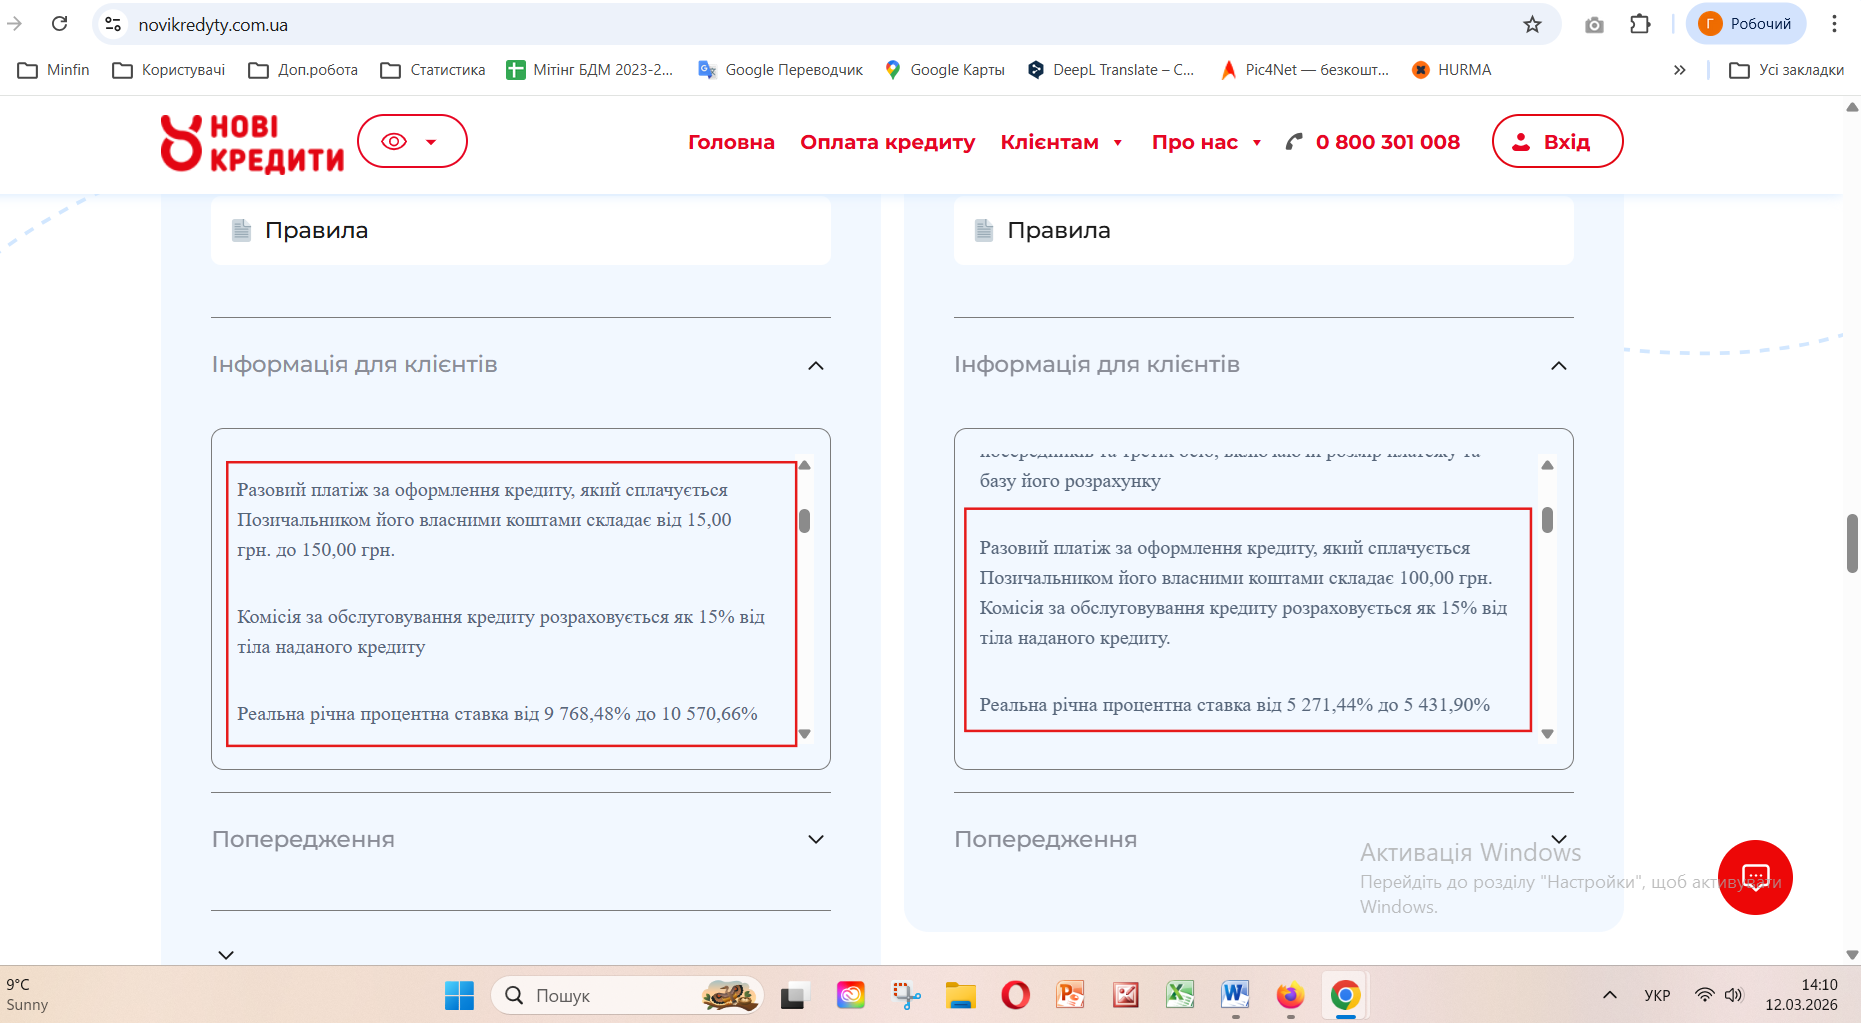Click the Нові Кредити logo
This screenshot has height=1023, width=1861.
[252, 143]
